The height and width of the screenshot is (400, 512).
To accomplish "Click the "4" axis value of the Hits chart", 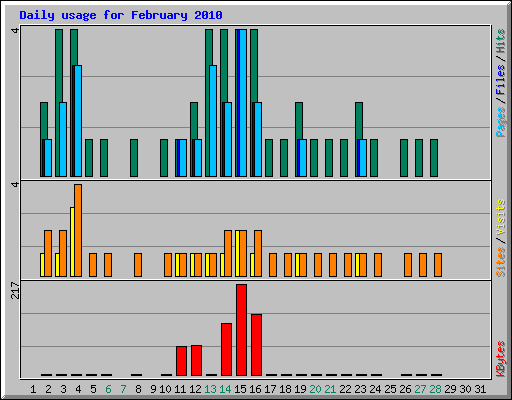I will 15,31.
